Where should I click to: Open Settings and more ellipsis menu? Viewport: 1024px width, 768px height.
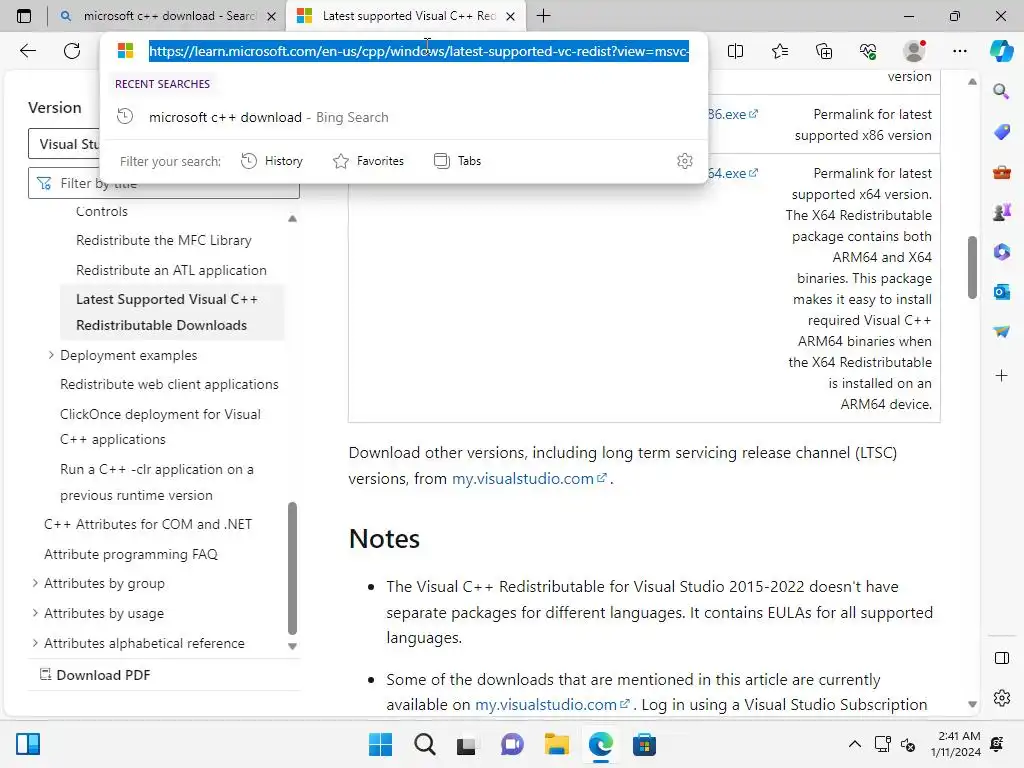pyautogui.click(x=959, y=51)
